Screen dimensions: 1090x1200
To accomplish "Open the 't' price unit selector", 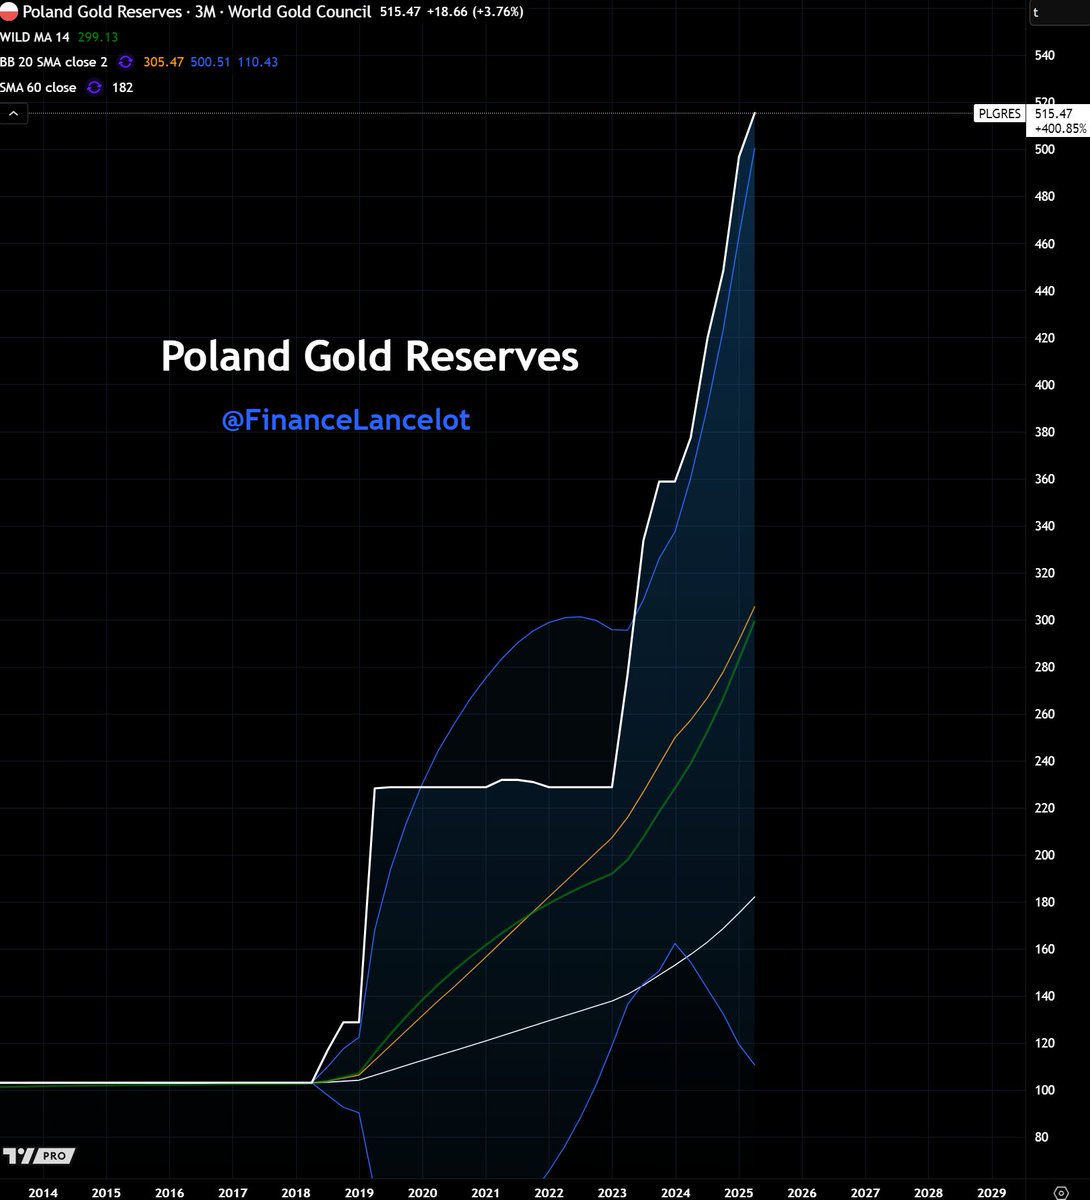I will click(x=1059, y=13).
